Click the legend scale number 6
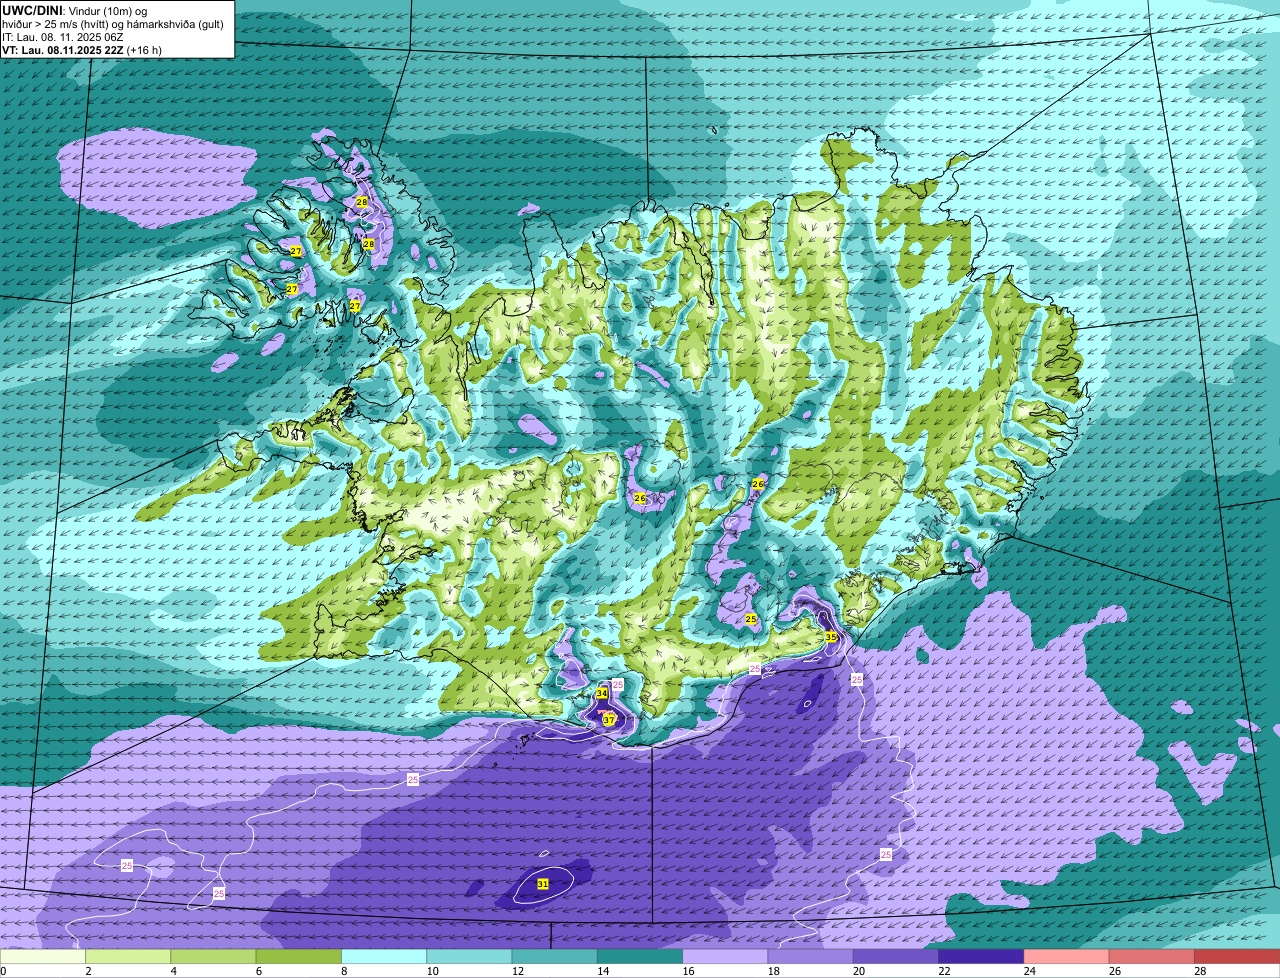The width and height of the screenshot is (1280, 978). coord(258,971)
